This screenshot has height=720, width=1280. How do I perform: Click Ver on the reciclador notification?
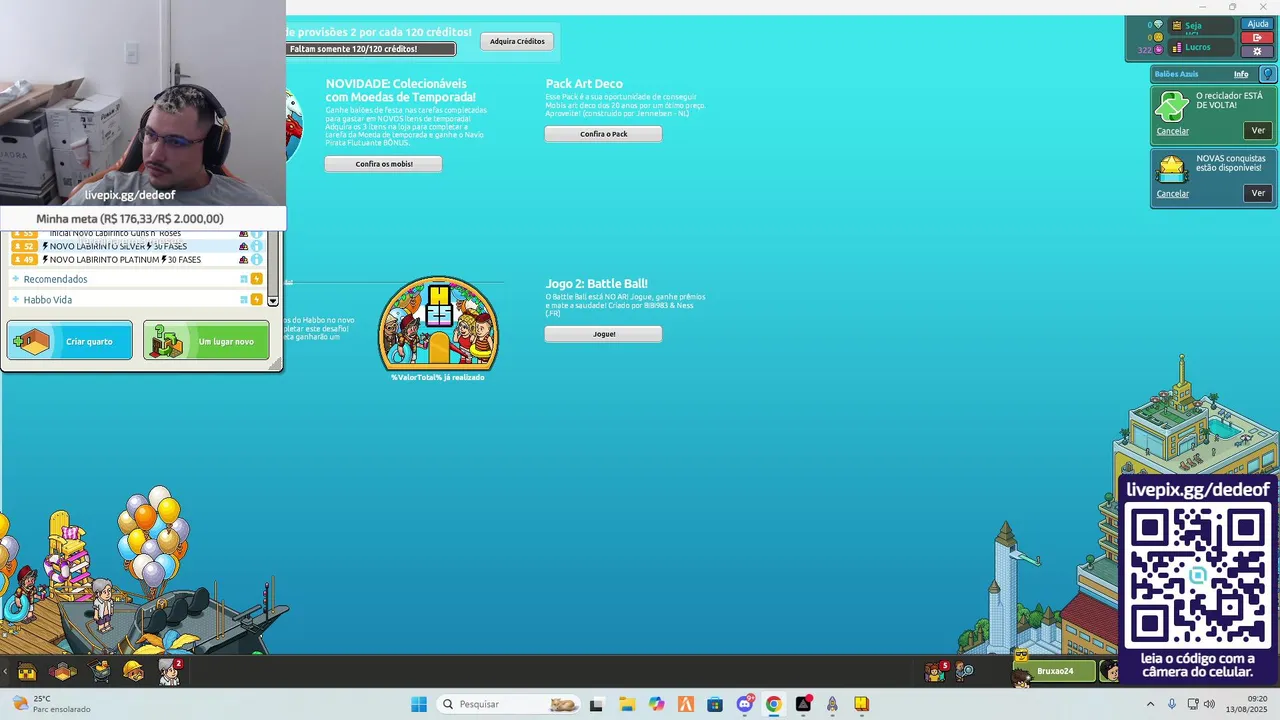pos(1258,131)
